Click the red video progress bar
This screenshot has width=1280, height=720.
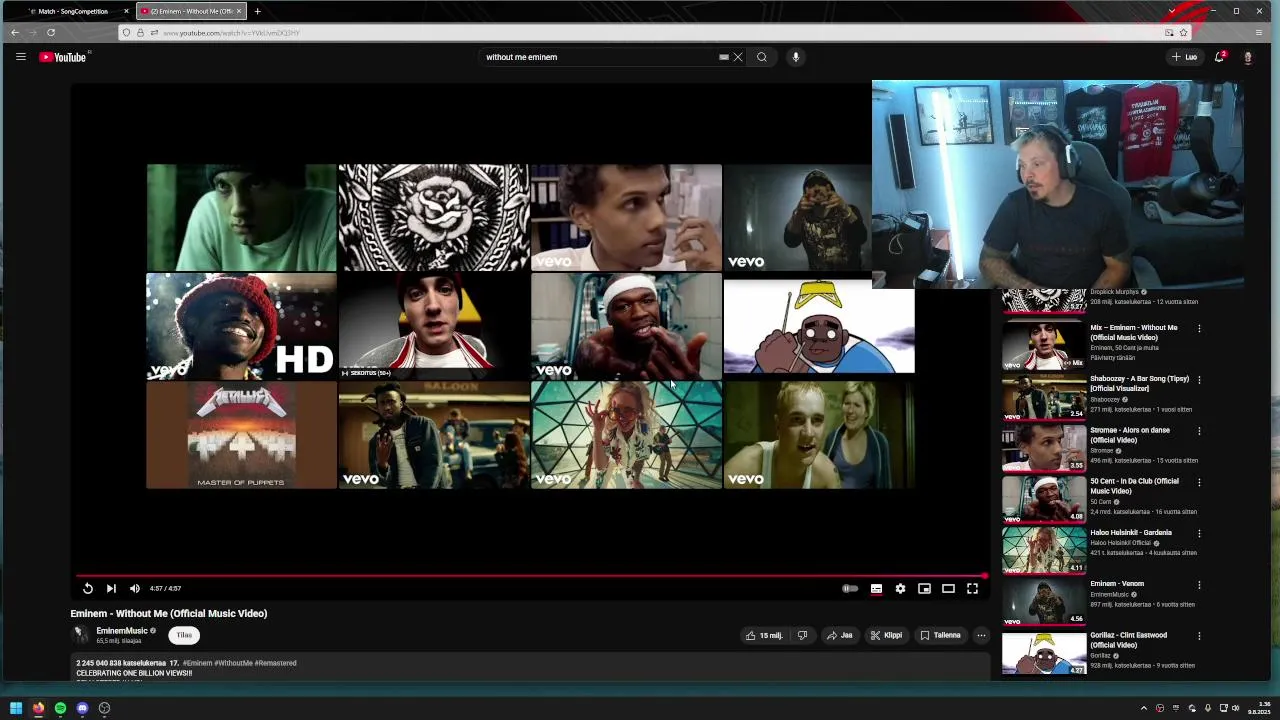pyautogui.click(x=531, y=576)
